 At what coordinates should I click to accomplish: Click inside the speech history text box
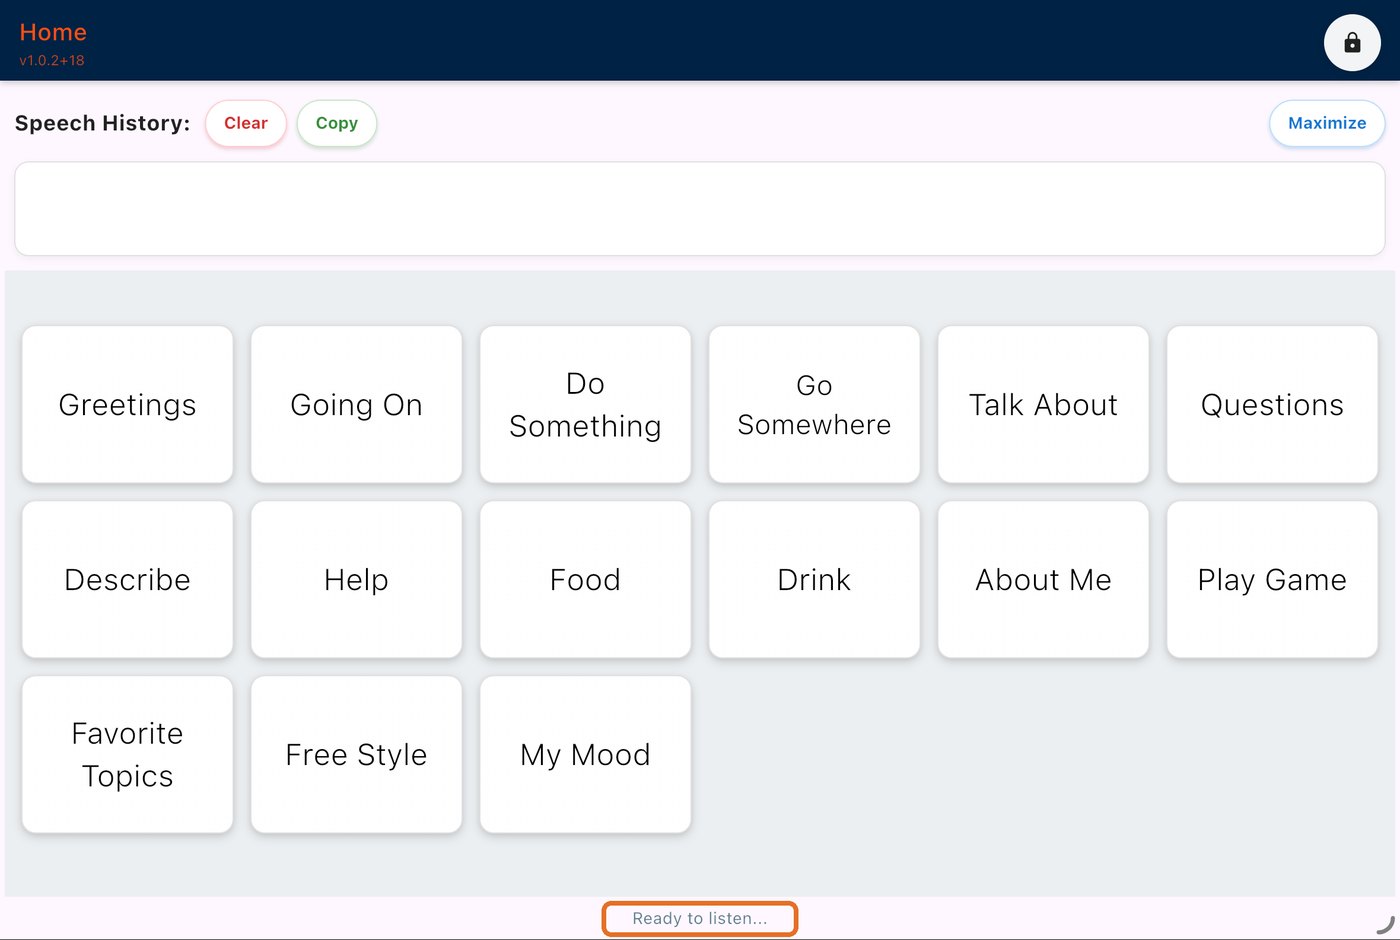pyautogui.click(x=700, y=208)
